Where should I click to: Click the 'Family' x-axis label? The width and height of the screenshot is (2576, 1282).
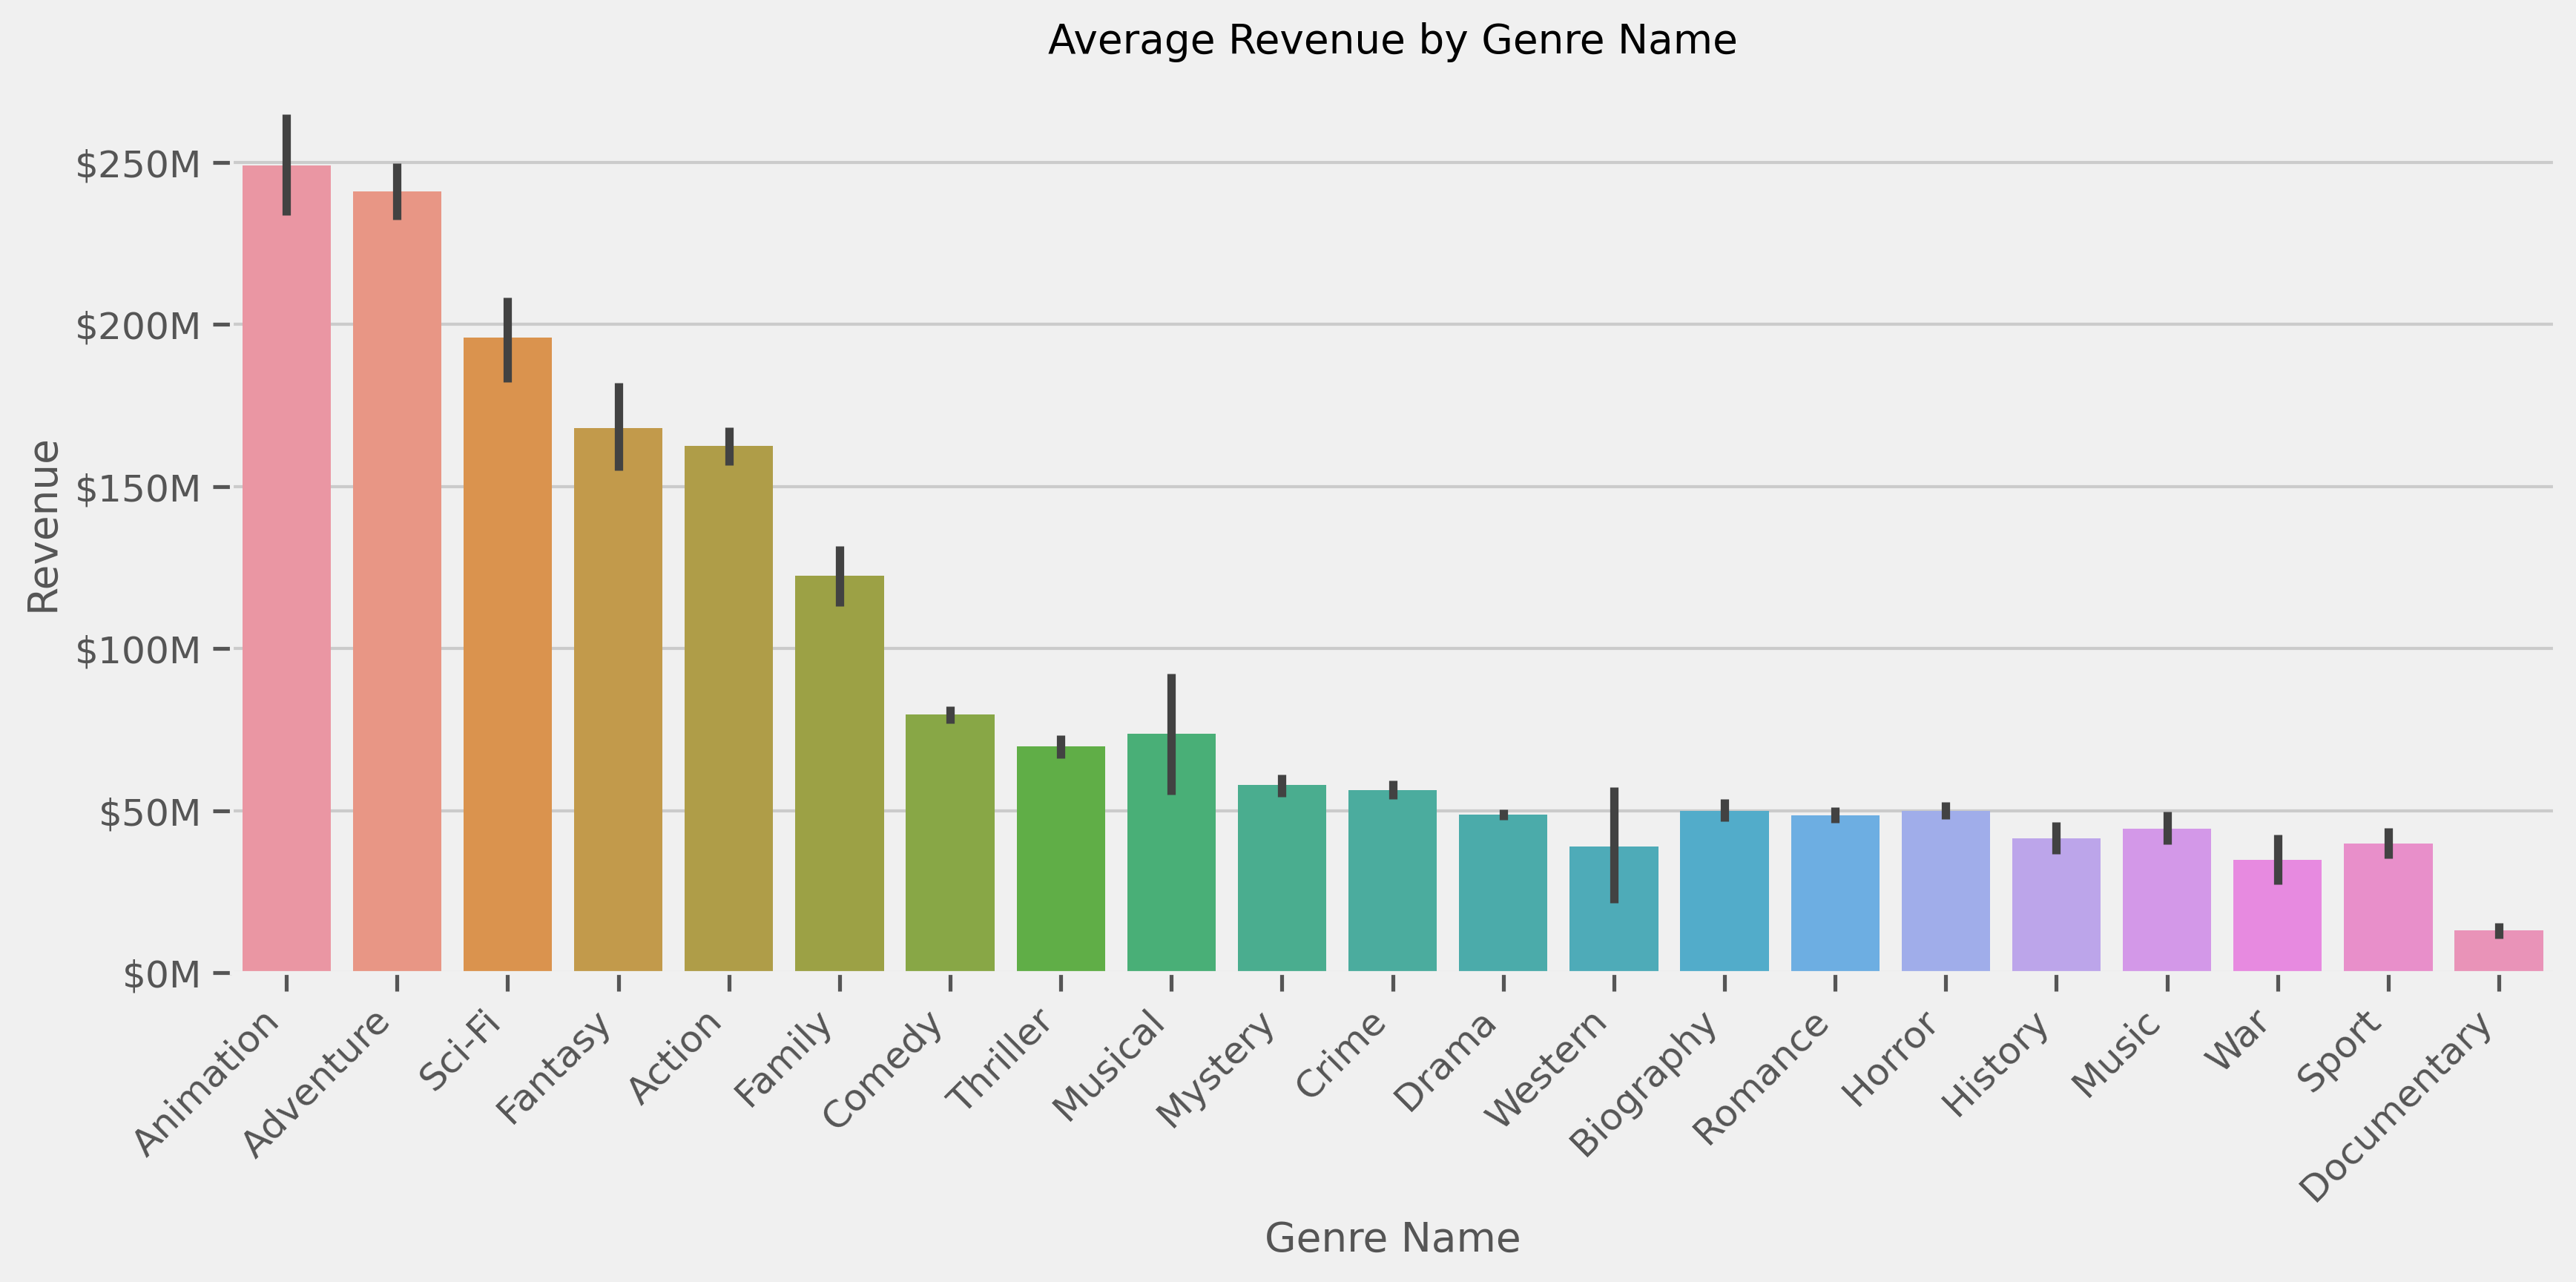tap(784, 1059)
